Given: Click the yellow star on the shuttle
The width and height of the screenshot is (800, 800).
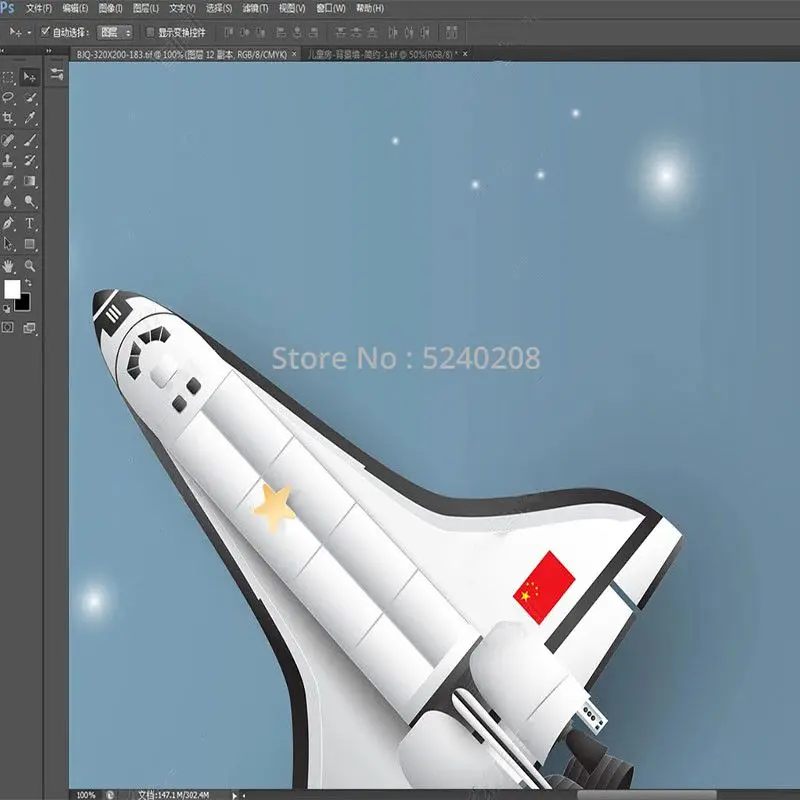Looking at the screenshot, I should point(274,507).
